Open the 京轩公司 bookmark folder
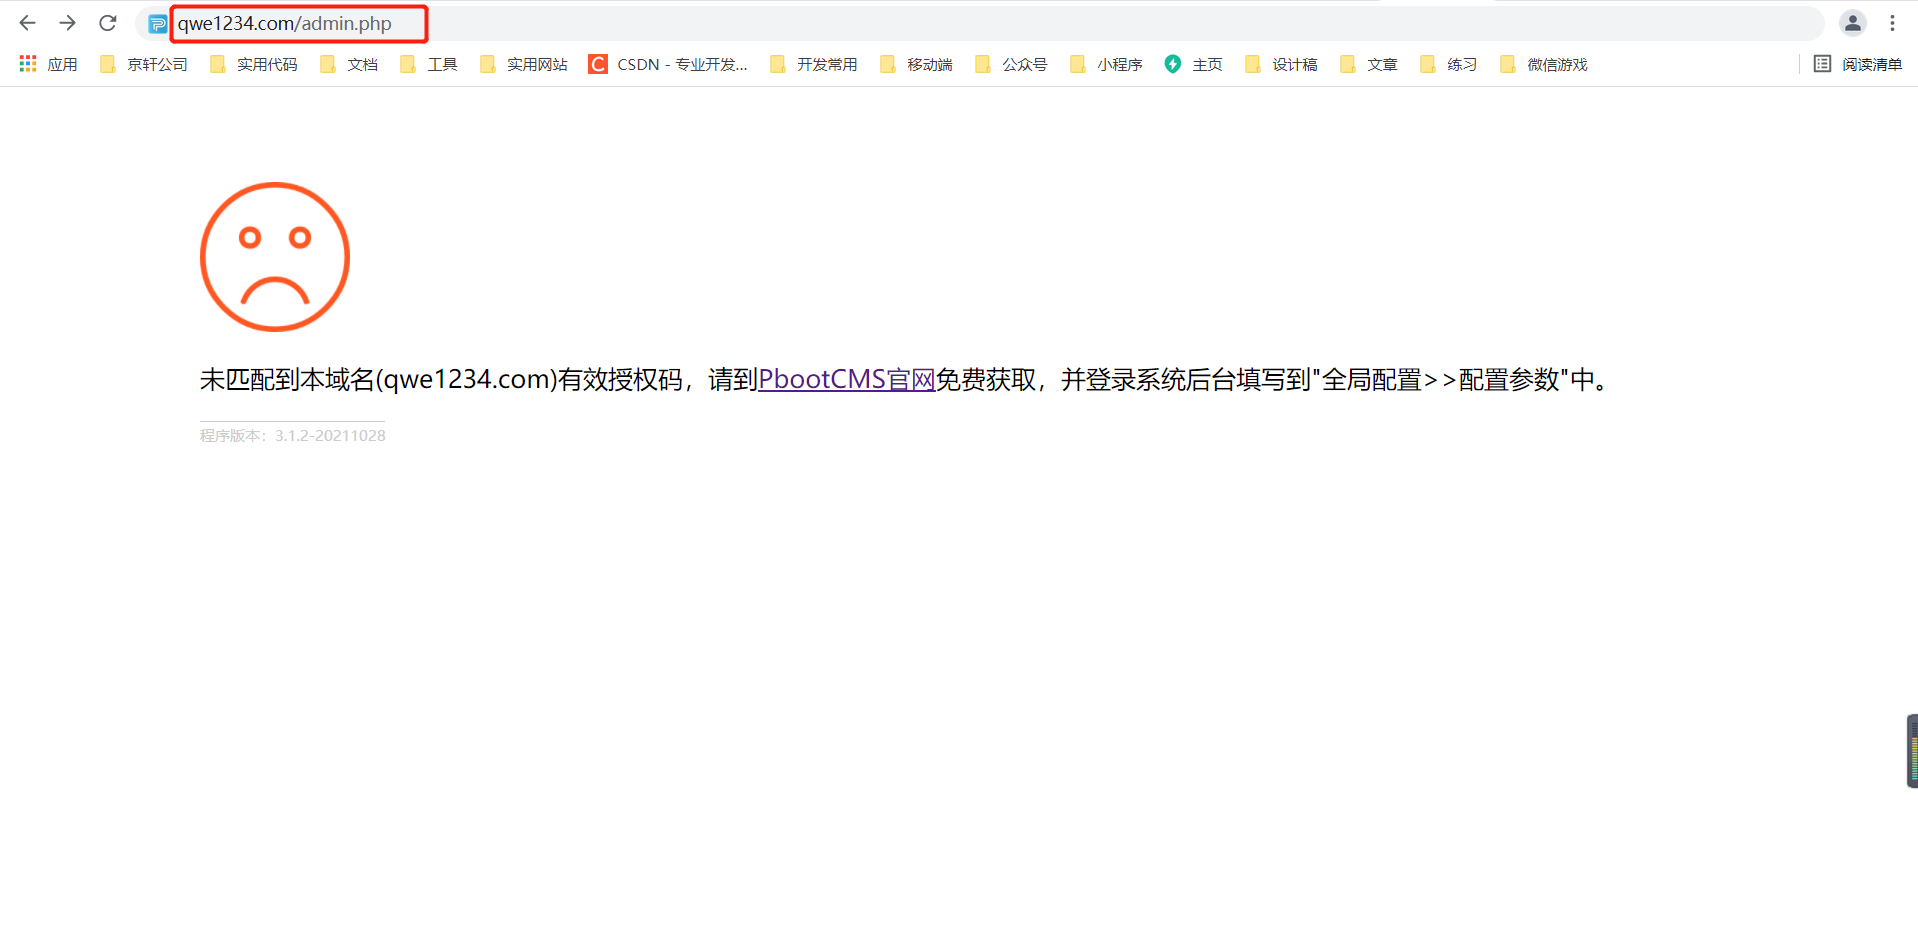The width and height of the screenshot is (1918, 929). pyautogui.click(x=142, y=64)
